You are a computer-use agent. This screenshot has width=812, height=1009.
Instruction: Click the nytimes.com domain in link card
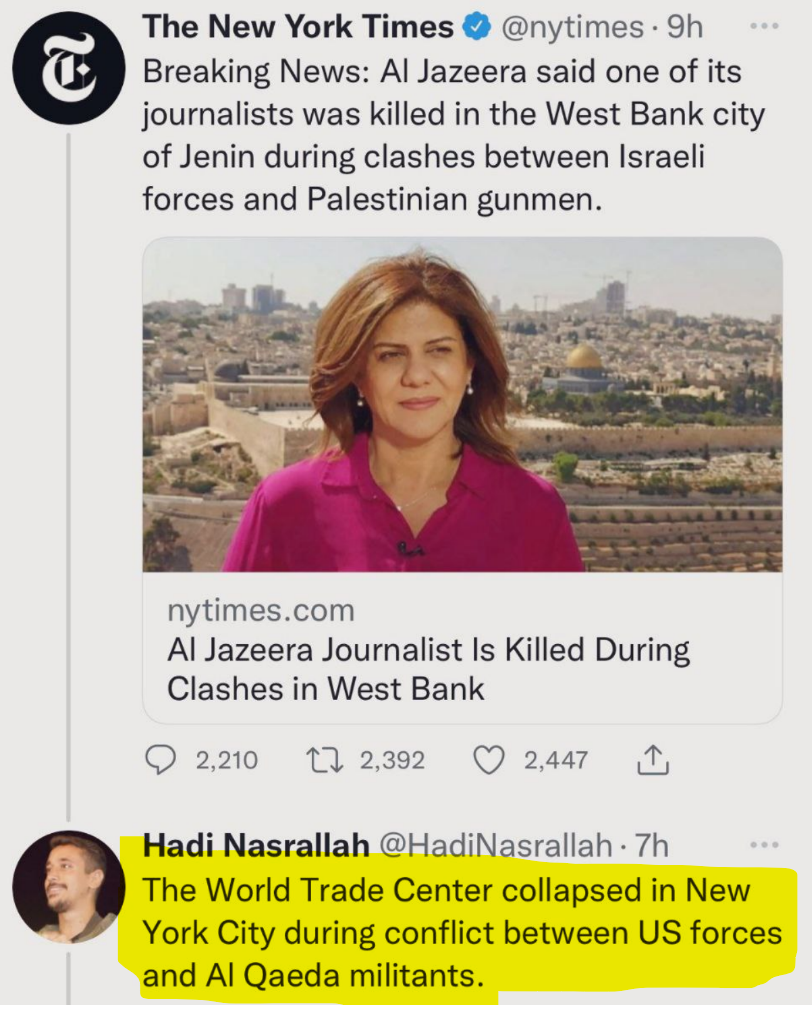click(x=260, y=610)
